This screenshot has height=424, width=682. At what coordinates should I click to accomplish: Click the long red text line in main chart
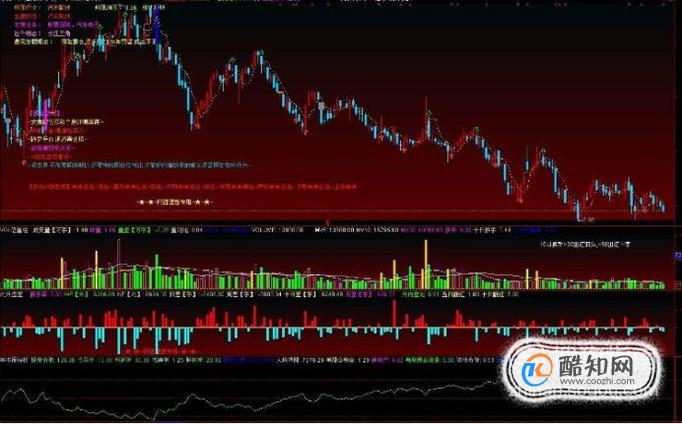(193, 187)
